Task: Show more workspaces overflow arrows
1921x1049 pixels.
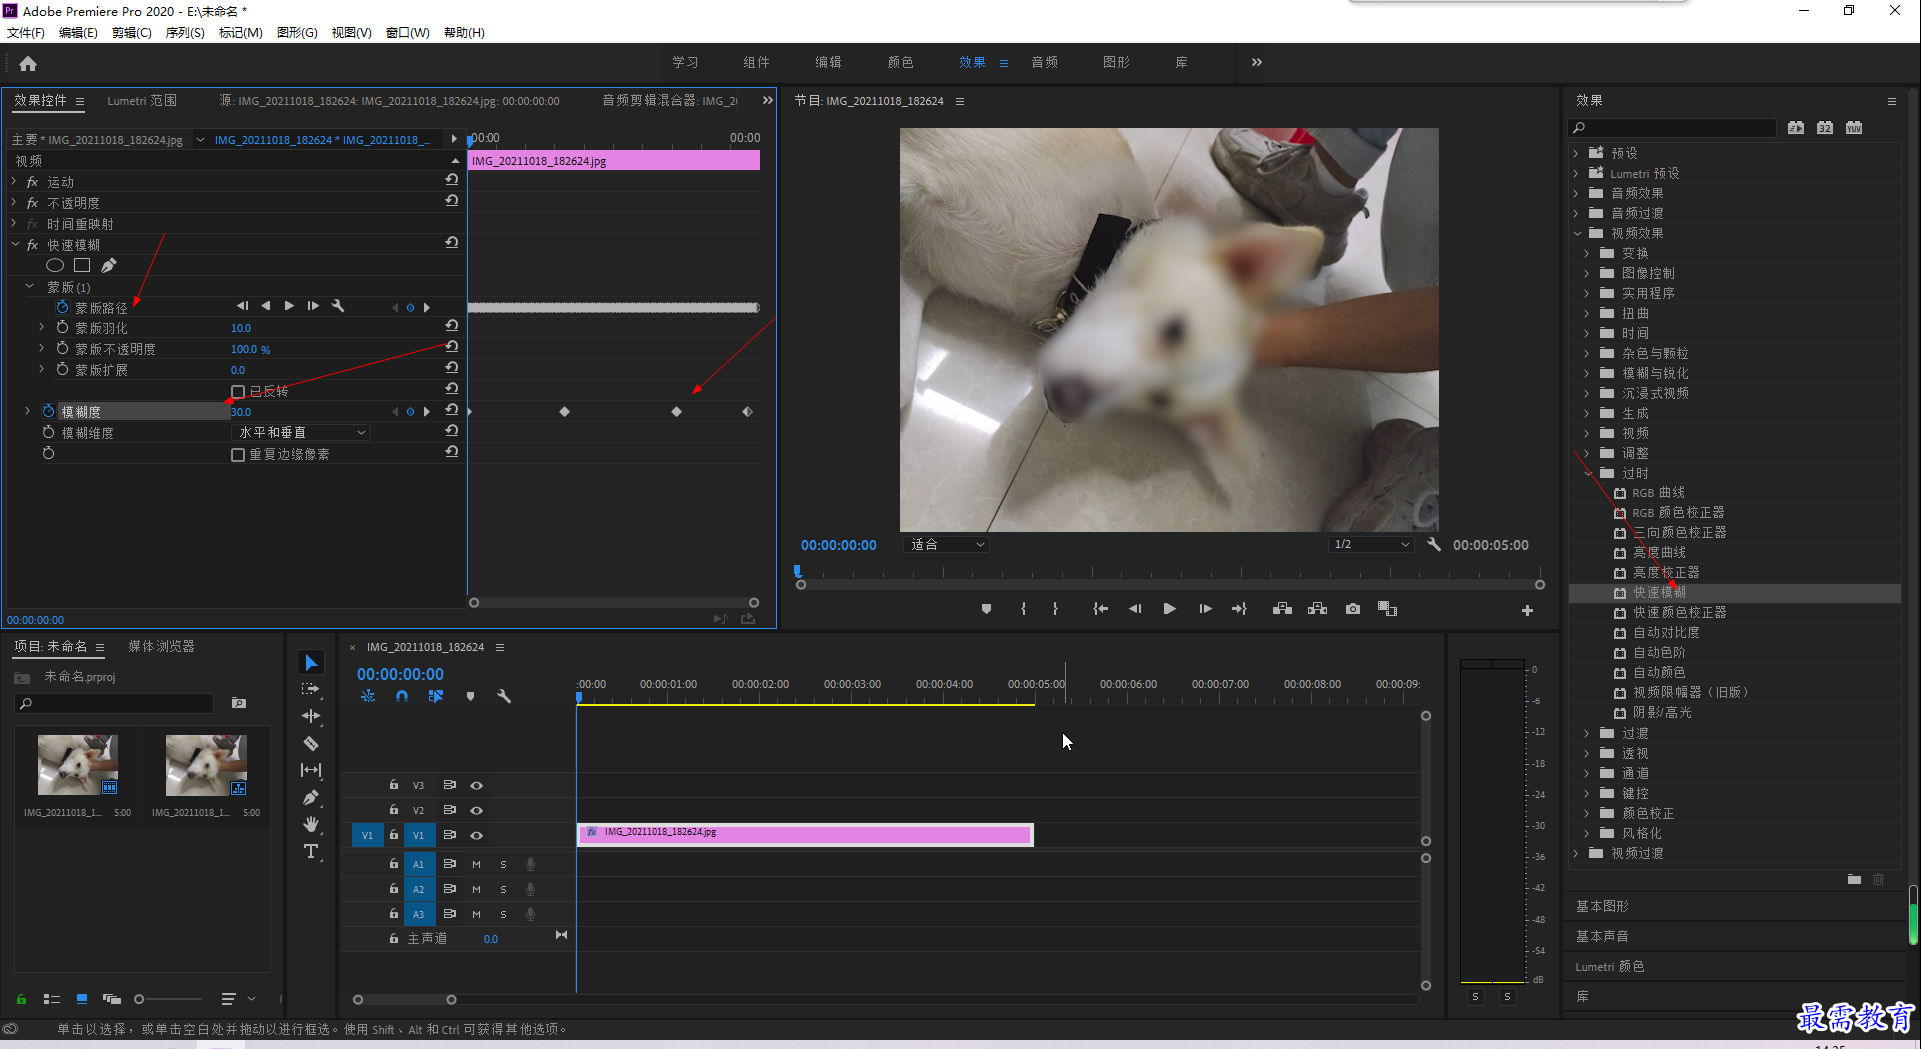Action: pos(1257,62)
